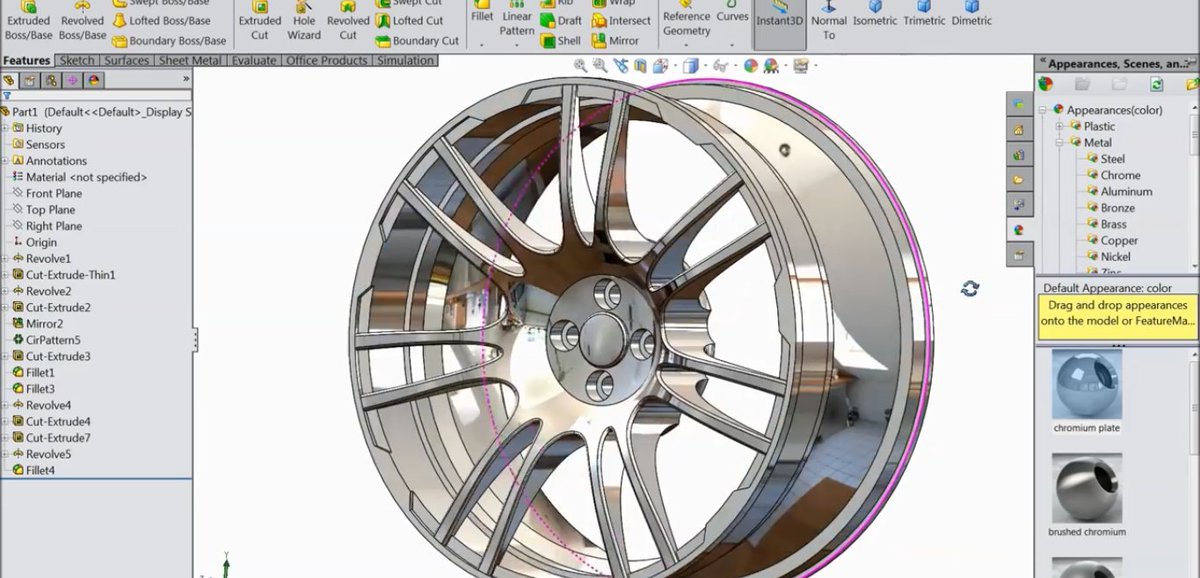Switch to the Simulation tab
This screenshot has height=578, width=1200.
coord(405,60)
